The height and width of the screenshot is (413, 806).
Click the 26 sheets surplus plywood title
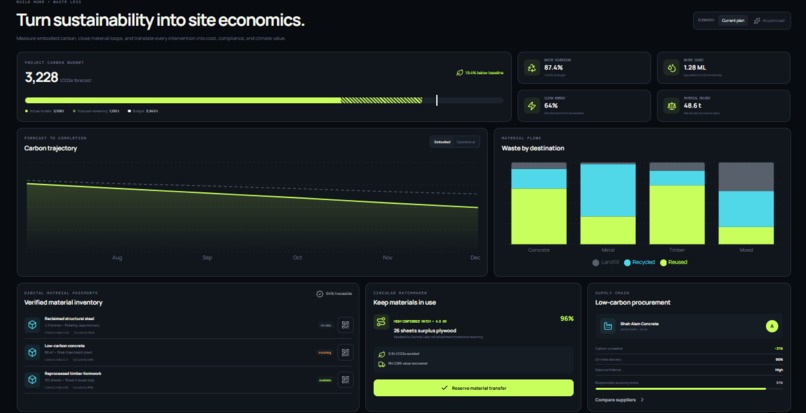tap(425, 331)
